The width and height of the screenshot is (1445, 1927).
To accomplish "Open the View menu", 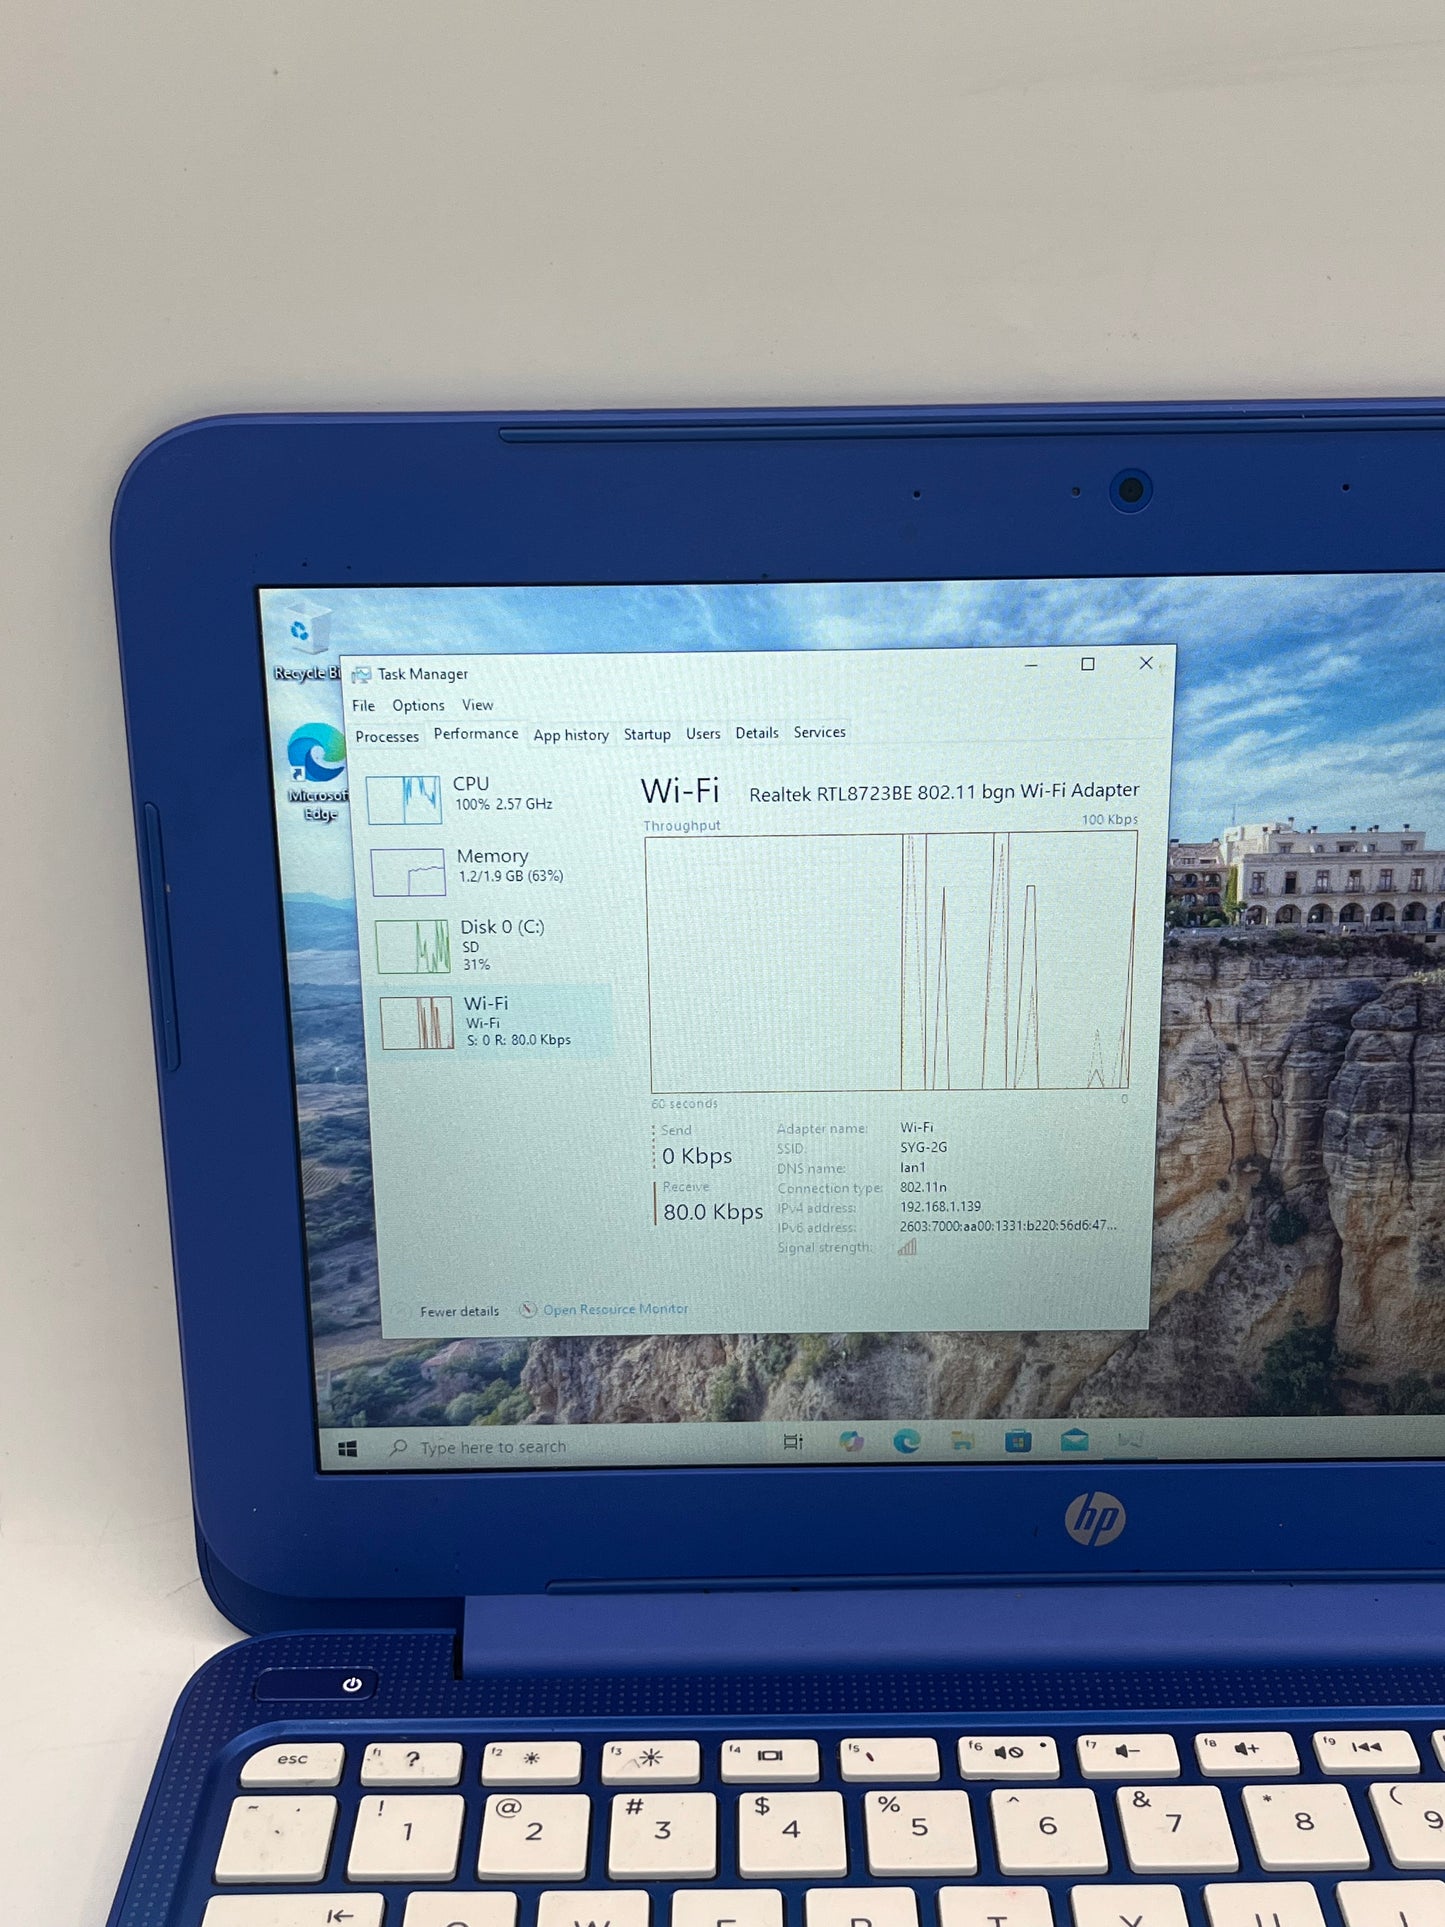I will 477,705.
